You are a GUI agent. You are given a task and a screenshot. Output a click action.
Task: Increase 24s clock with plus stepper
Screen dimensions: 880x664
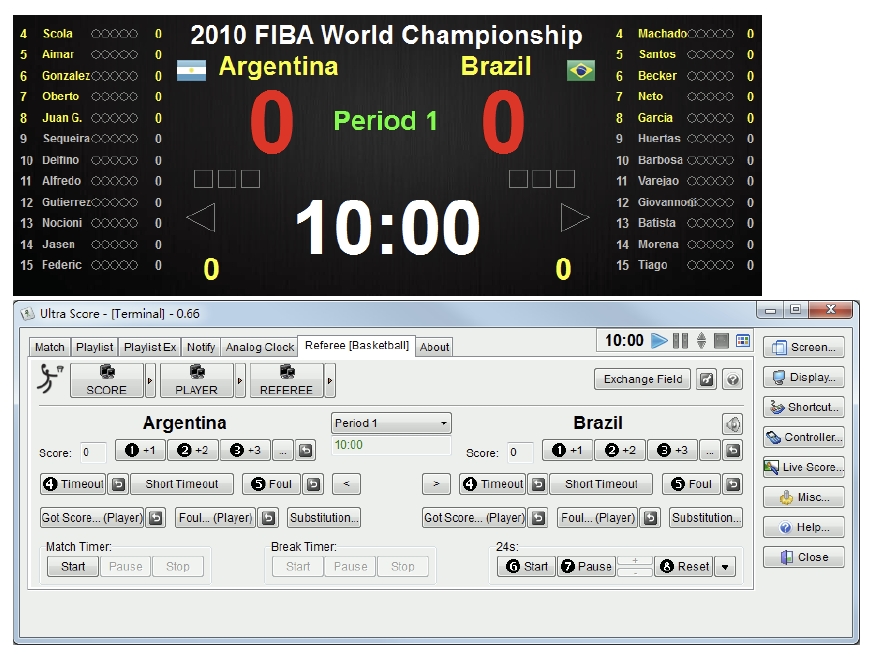click(x=635, y=561)
